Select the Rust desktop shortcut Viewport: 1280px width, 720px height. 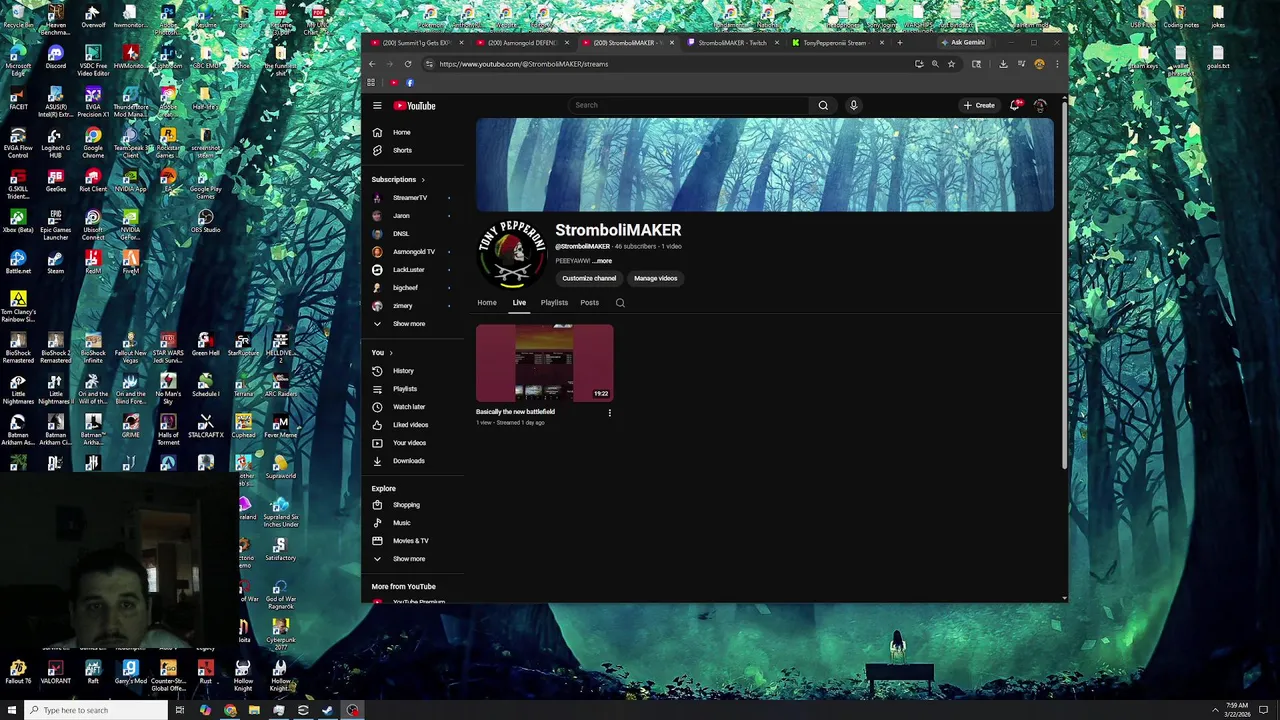pyautogui.click(x=205, y=672)
